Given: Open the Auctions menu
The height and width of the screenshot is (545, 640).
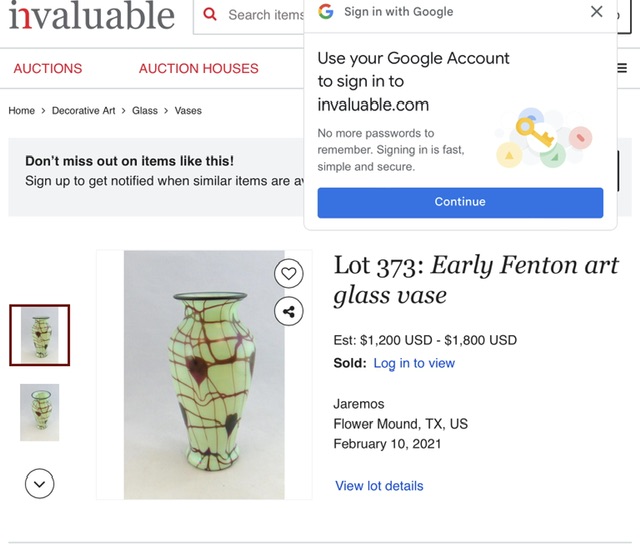Looking at the screenshot, I should [48, 69].
